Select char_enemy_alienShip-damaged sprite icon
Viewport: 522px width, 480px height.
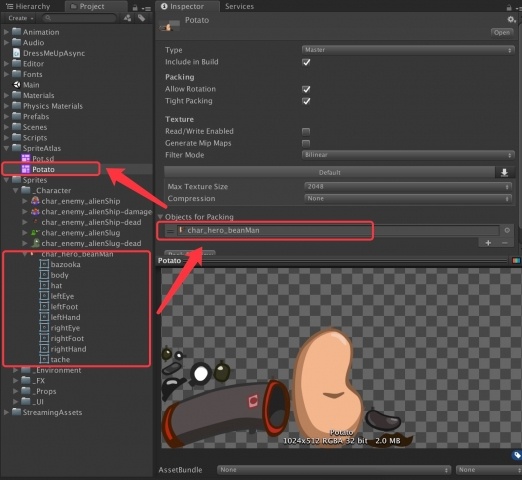click(x=35, y=212)
